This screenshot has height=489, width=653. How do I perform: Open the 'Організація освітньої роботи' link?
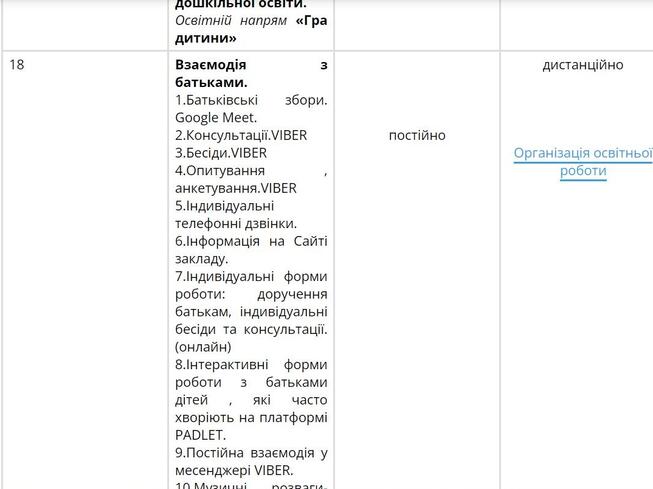[x=583, y=162]
